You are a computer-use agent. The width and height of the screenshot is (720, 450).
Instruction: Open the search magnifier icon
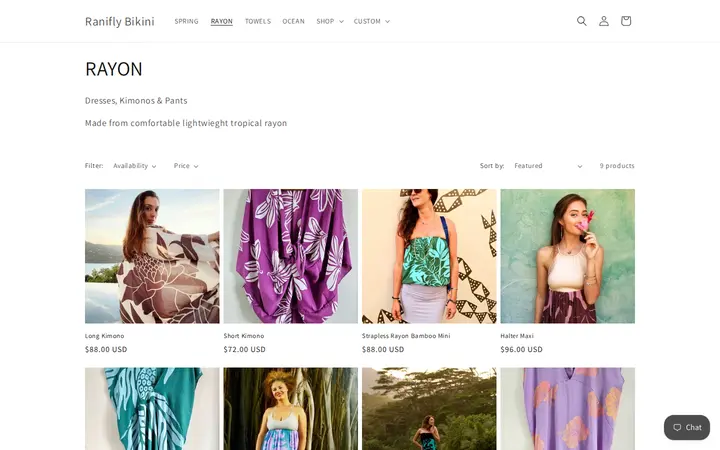pos(581,21)
